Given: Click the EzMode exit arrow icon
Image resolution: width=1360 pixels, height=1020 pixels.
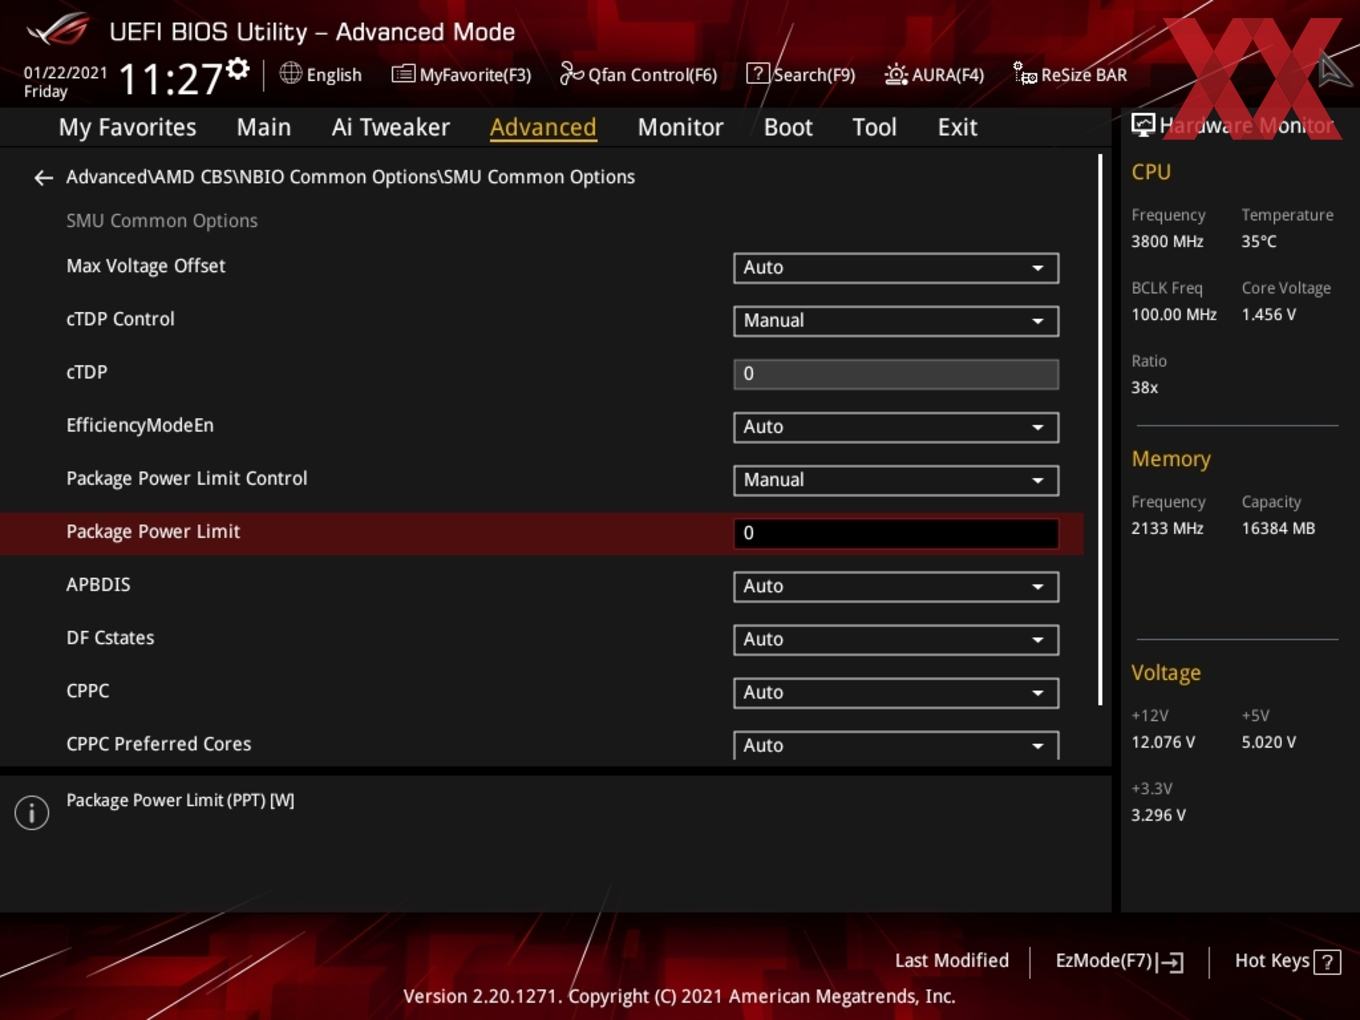Looking at the screenshot, I should point(1171,962).
